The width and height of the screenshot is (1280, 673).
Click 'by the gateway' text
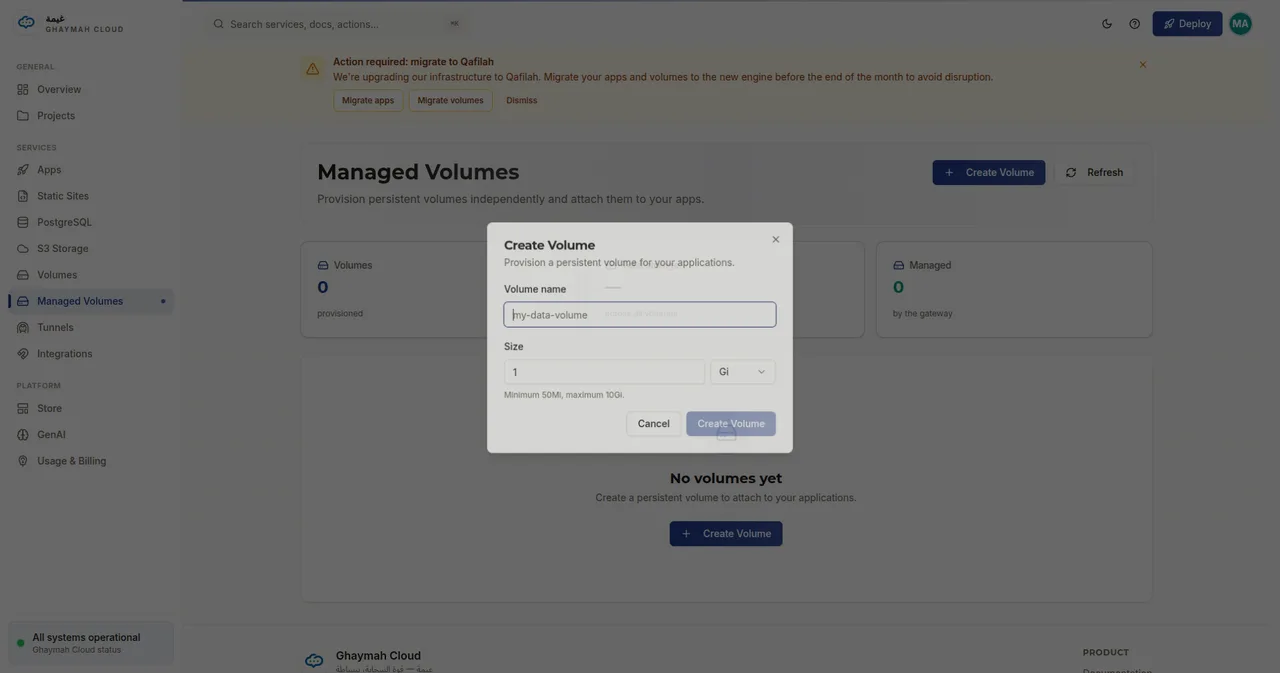pos(922,314)
